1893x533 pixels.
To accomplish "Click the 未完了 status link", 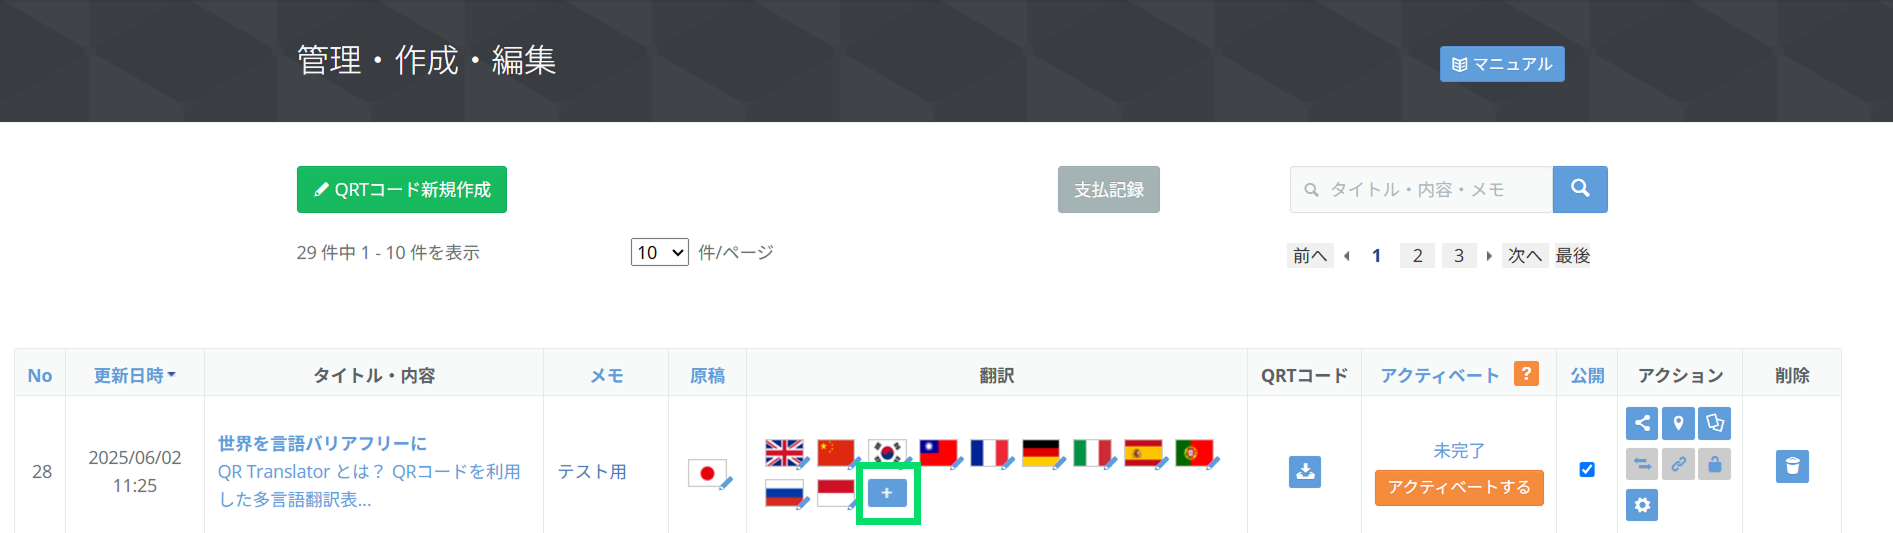I will [x=1459, y=451].
